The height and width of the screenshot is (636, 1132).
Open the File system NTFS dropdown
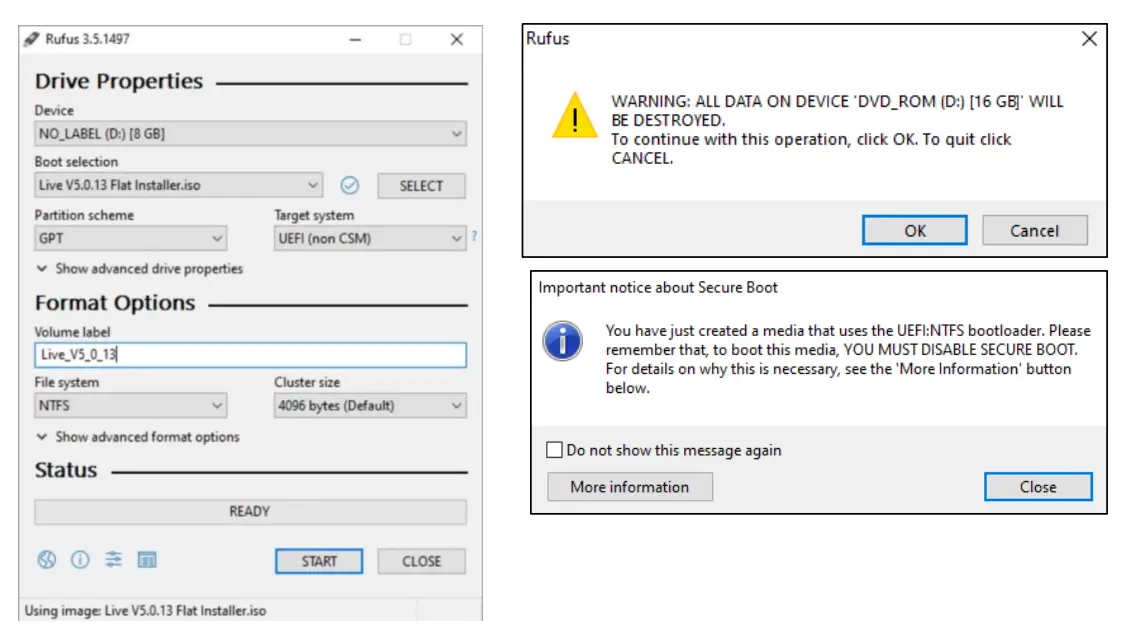click(131, 406)
